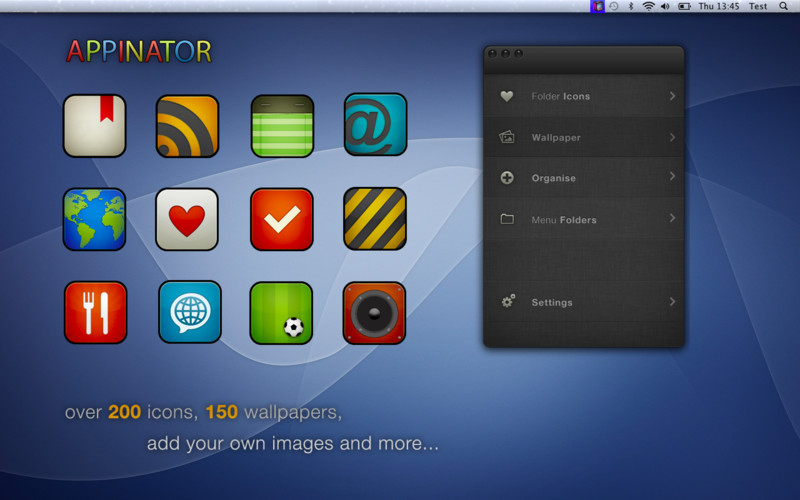Select the globe speech bubble icon
The height and width of the screenshot is (500, 800).
tap(190, 312)
